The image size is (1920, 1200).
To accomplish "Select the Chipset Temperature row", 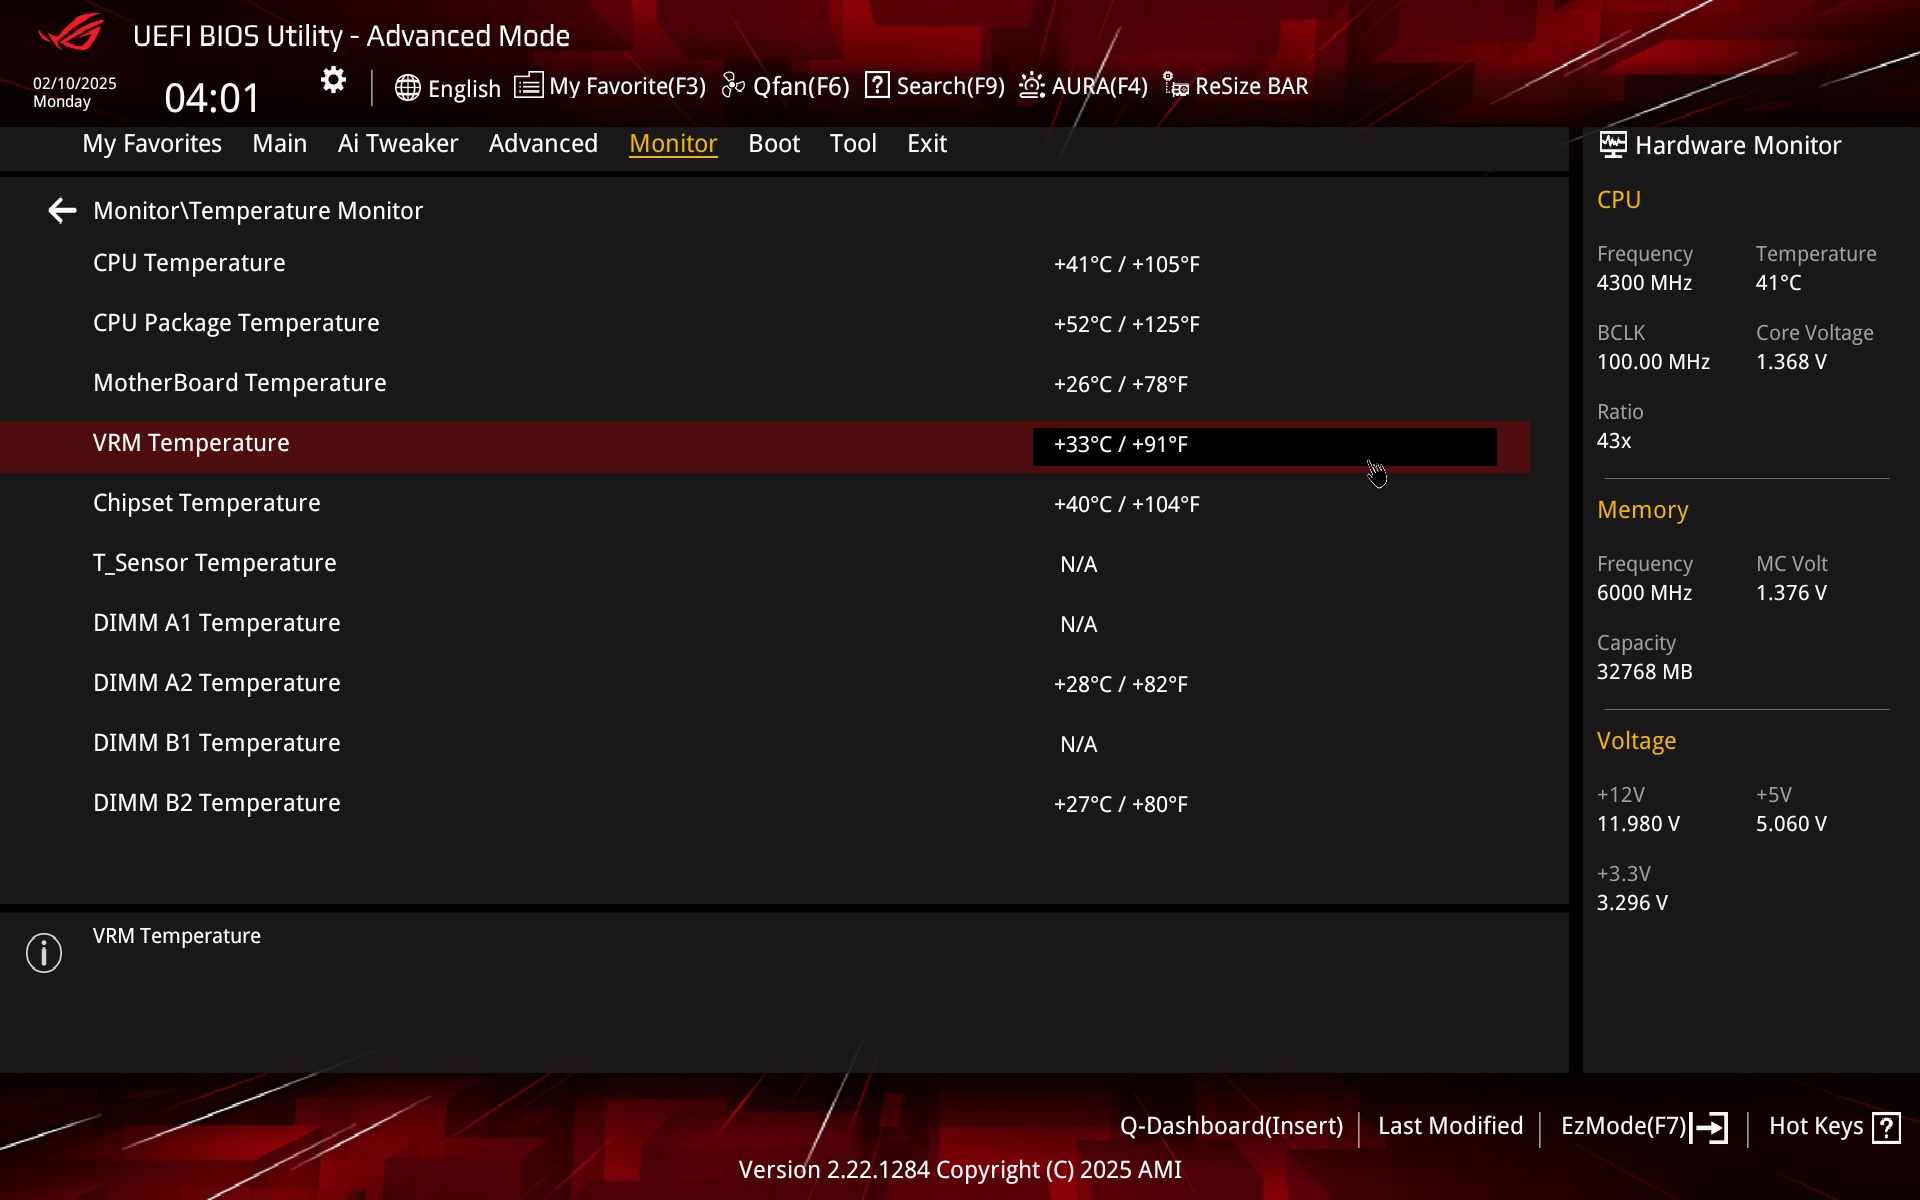I will coord(207,504).
